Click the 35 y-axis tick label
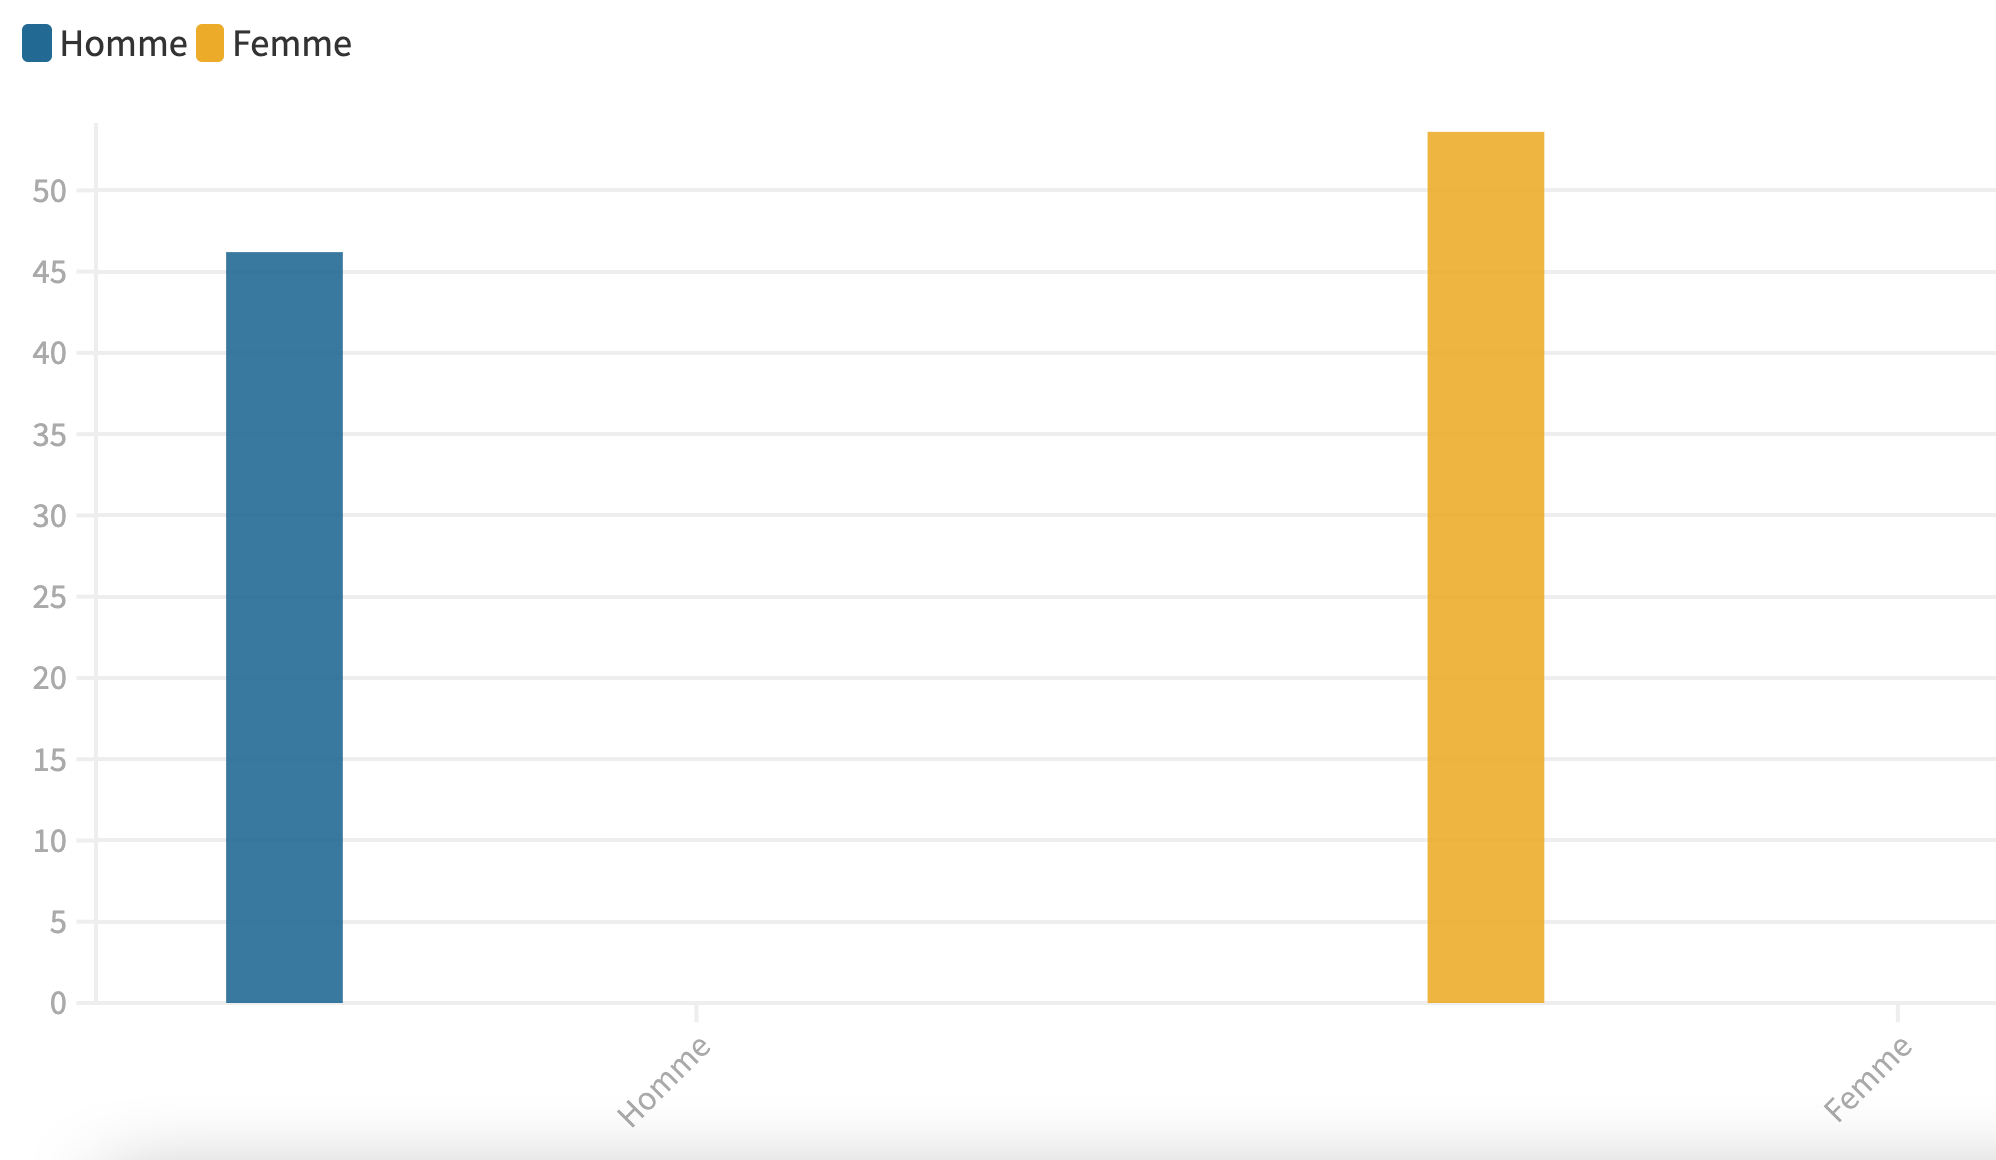This screenshot has width=1996, height=1160. pyautogui.click(x=49, y=435)
